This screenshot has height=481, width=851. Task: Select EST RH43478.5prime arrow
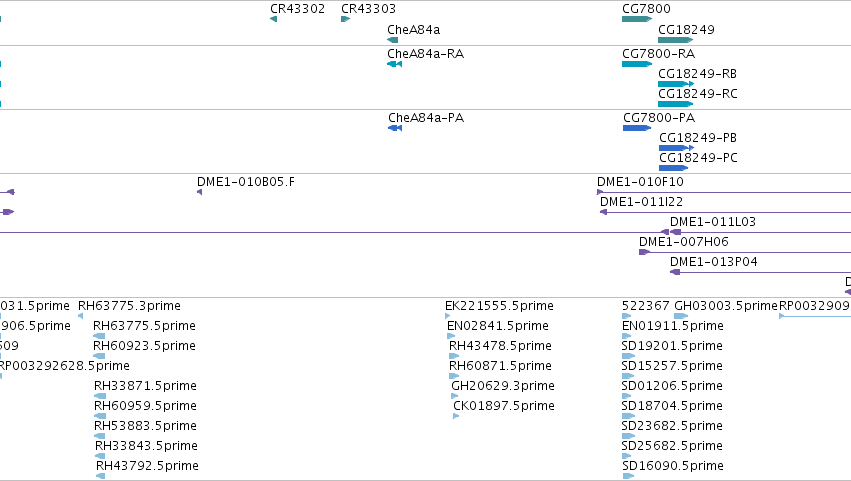[x=454, y=356]
